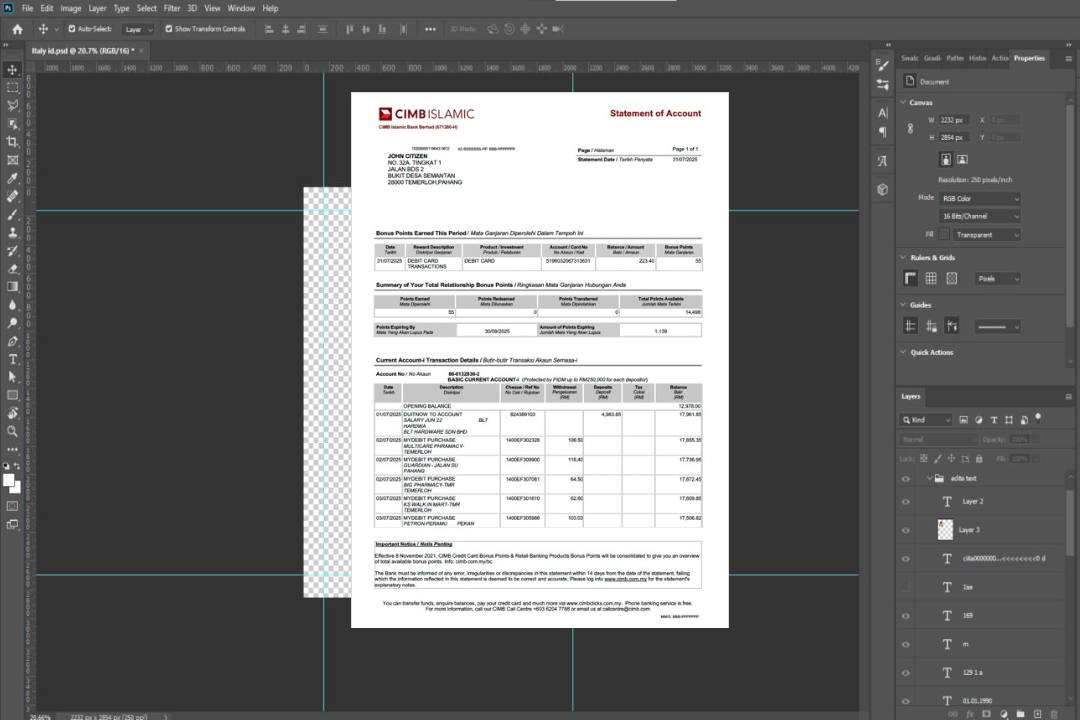Select the Rectangular Marquee tool
The image size is (1080, 720).
pos(12,88)
